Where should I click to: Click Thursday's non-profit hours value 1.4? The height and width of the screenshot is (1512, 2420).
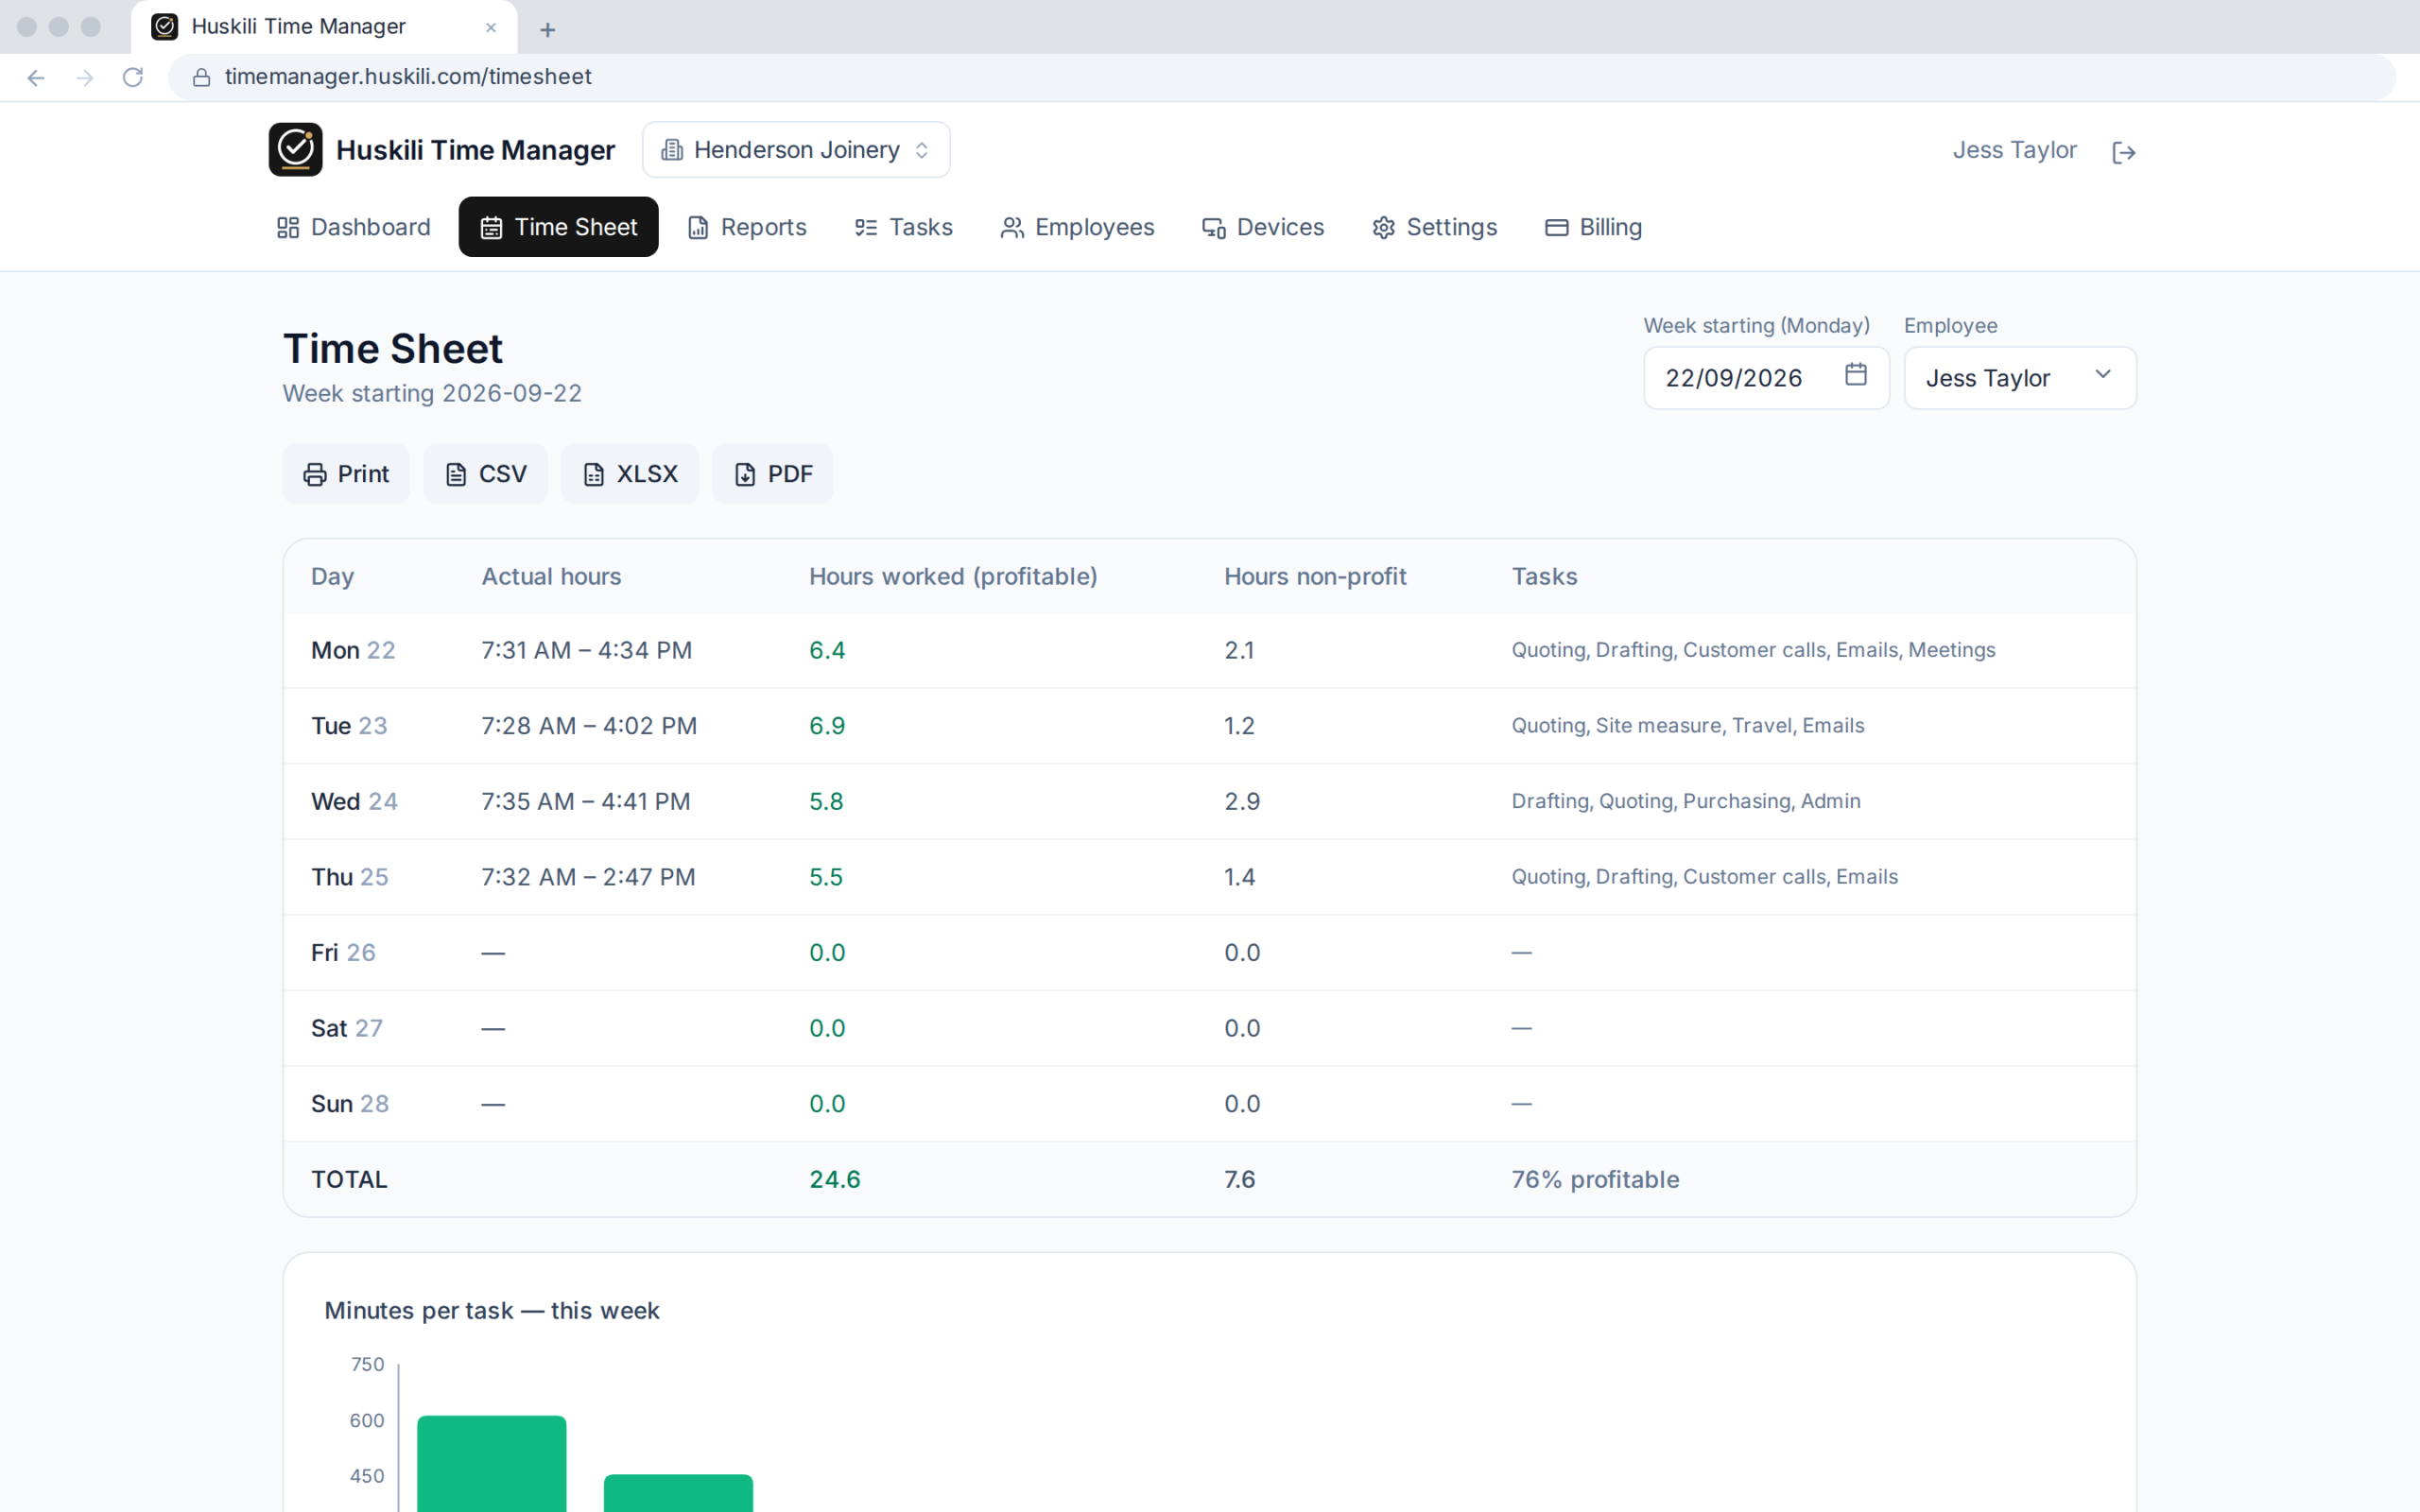1239,877
